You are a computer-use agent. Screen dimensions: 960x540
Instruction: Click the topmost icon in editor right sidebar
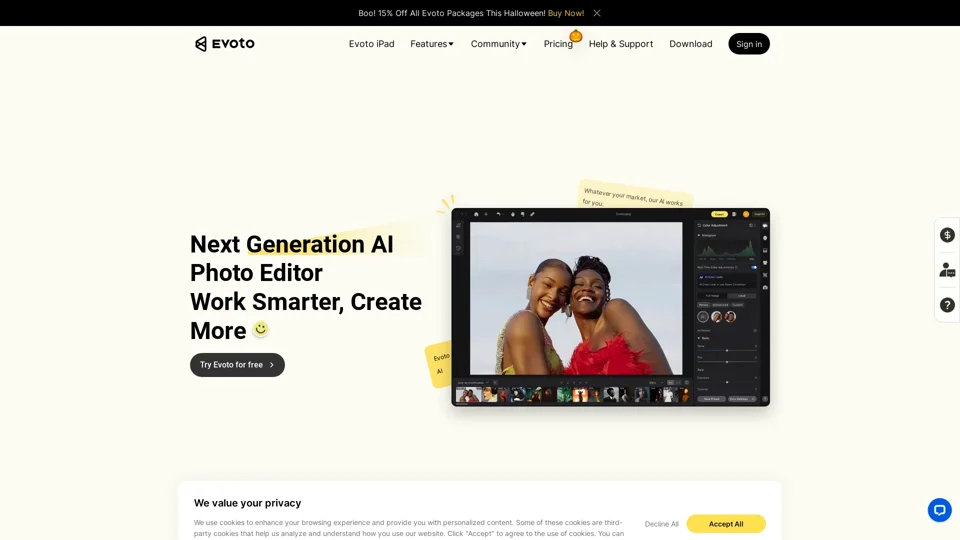pyautogui.click(x=765, y=225)
